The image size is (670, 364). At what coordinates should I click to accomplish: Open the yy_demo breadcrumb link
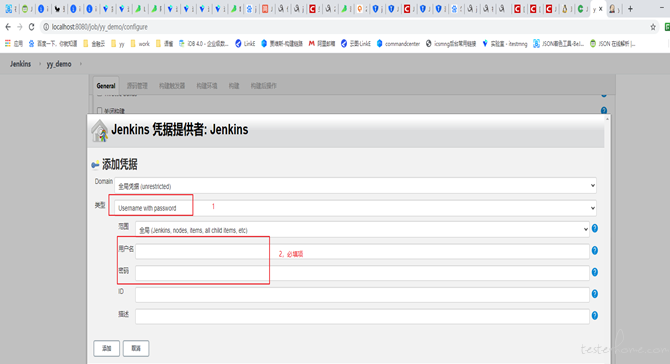(59, 64)
